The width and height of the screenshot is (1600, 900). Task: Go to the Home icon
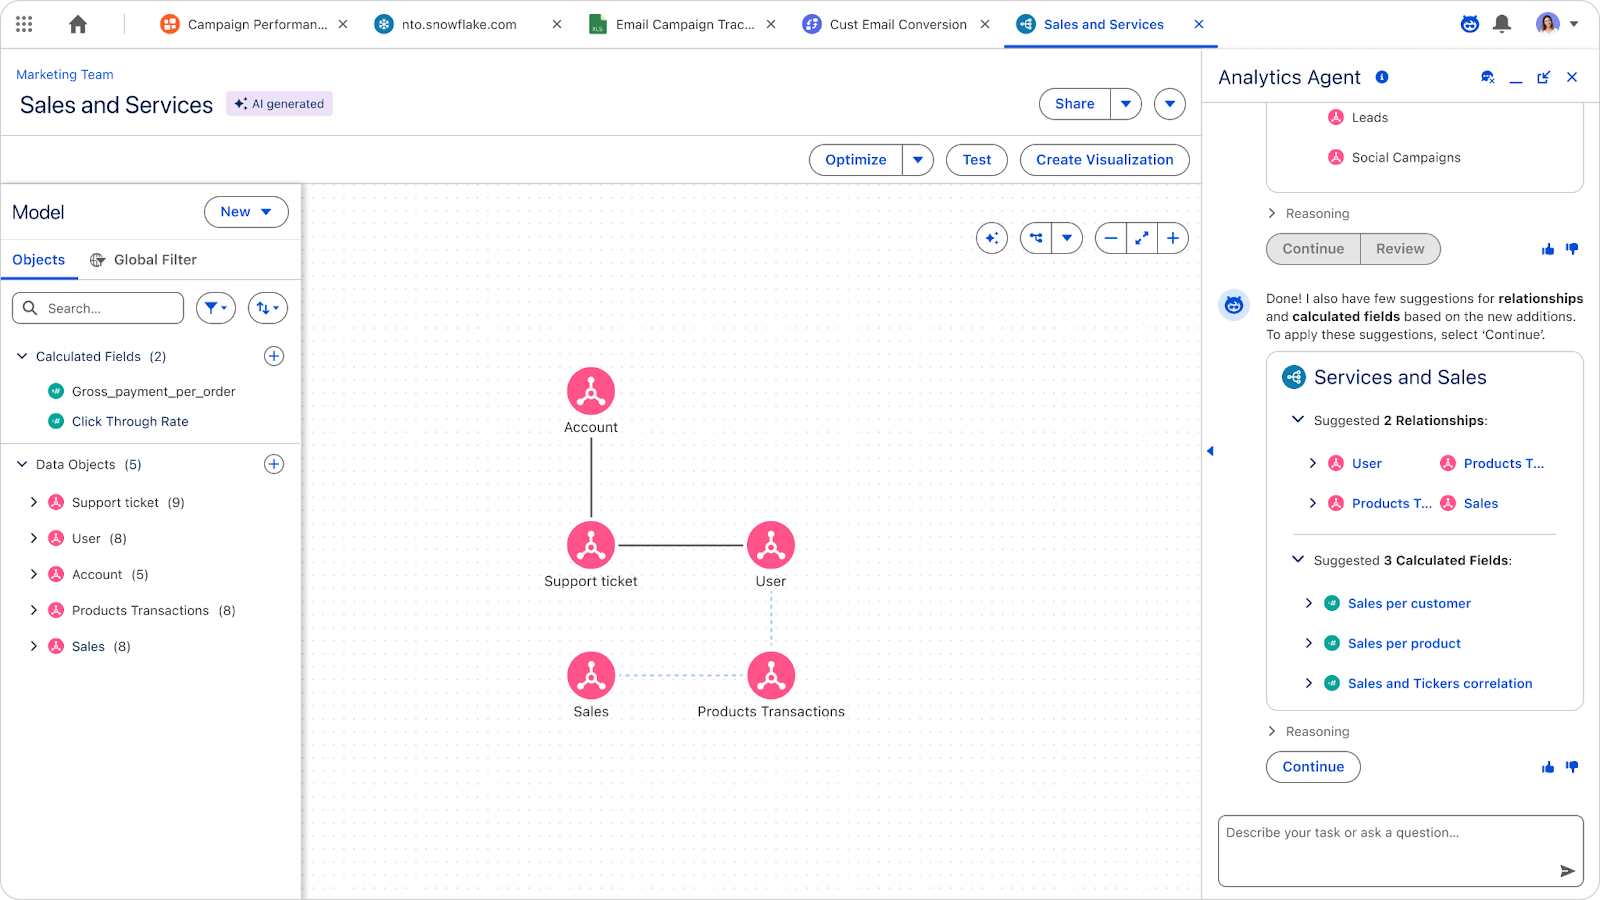coord(78,24)
